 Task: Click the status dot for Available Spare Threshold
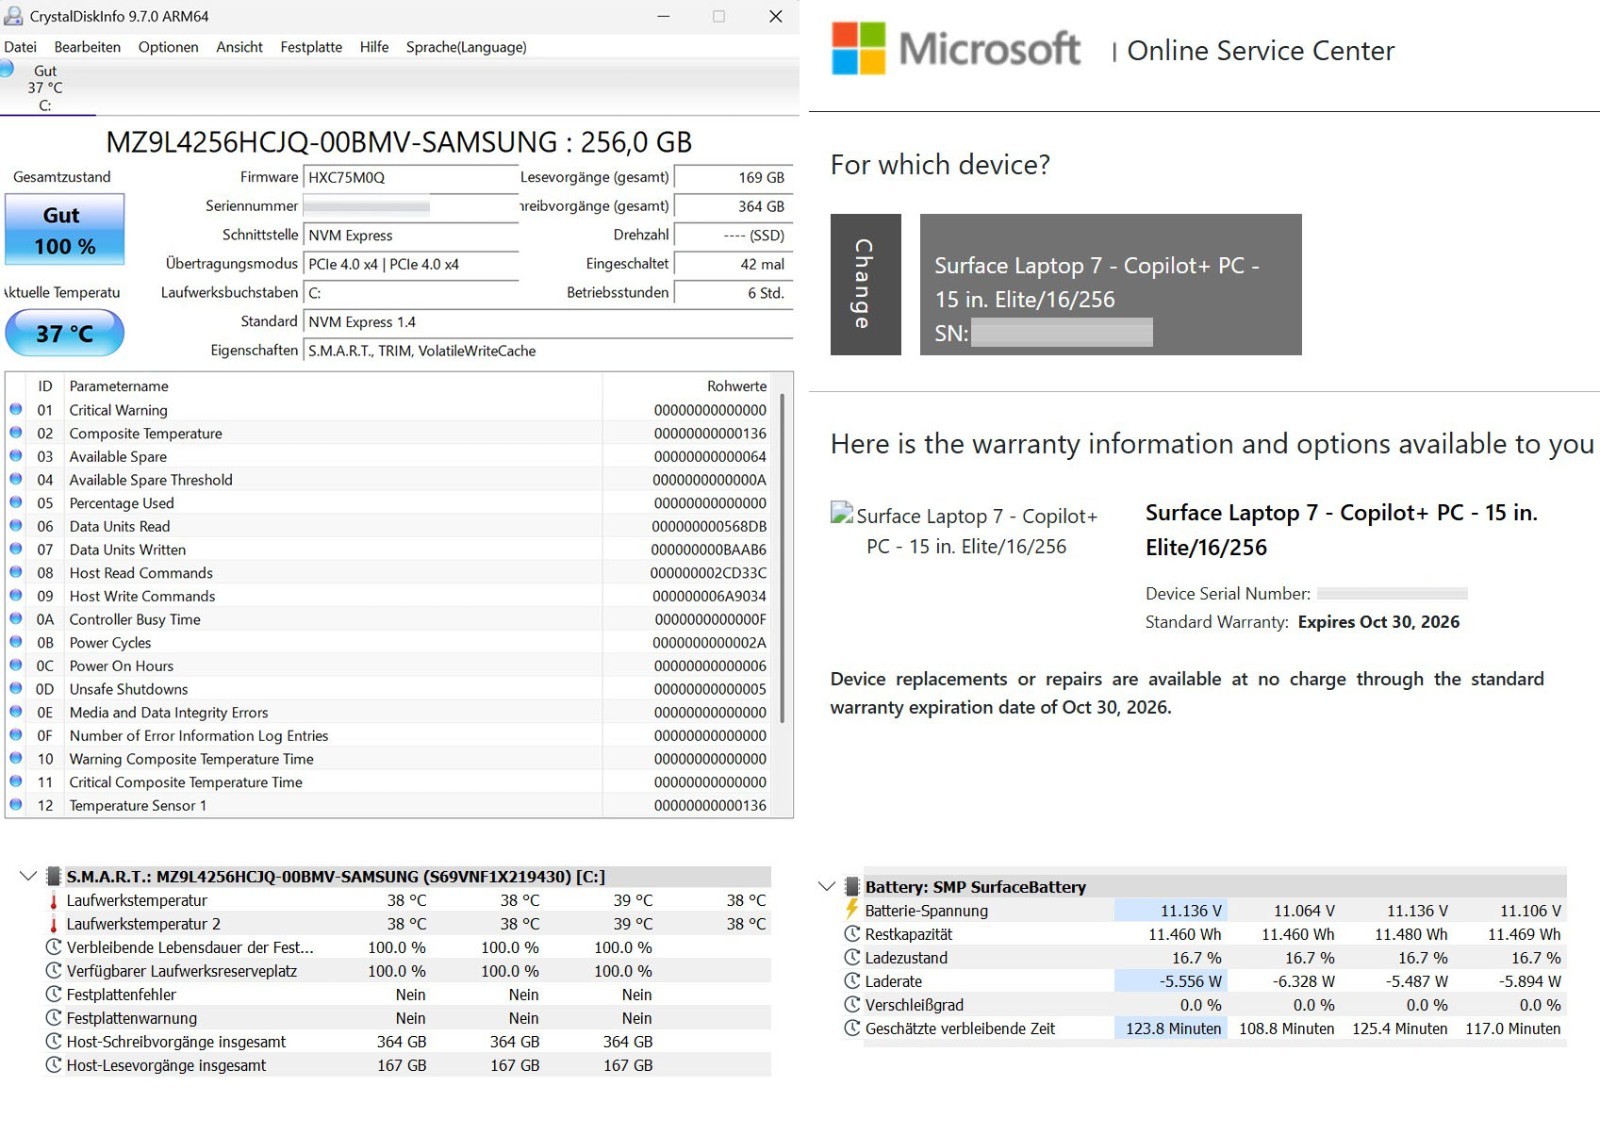tap(16, 479)
